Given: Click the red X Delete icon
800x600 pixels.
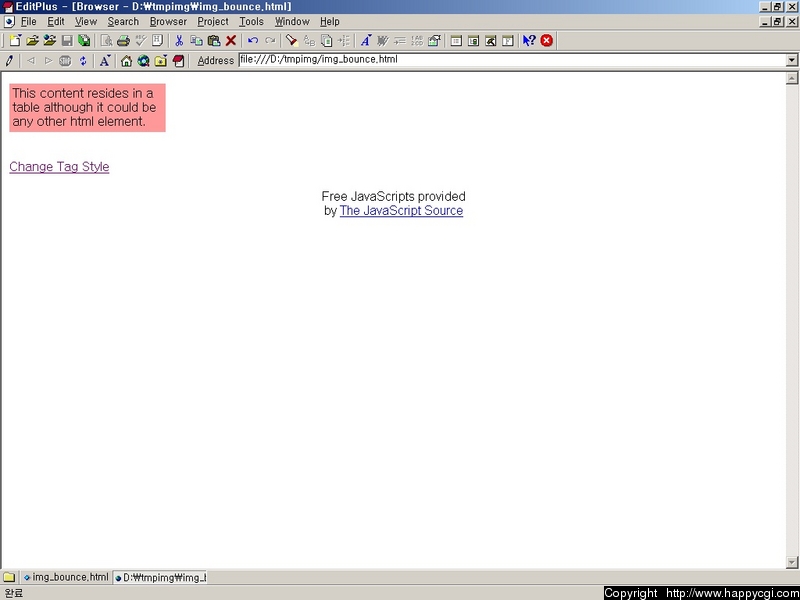Looking at the screenshot, I should pos(231,41).
